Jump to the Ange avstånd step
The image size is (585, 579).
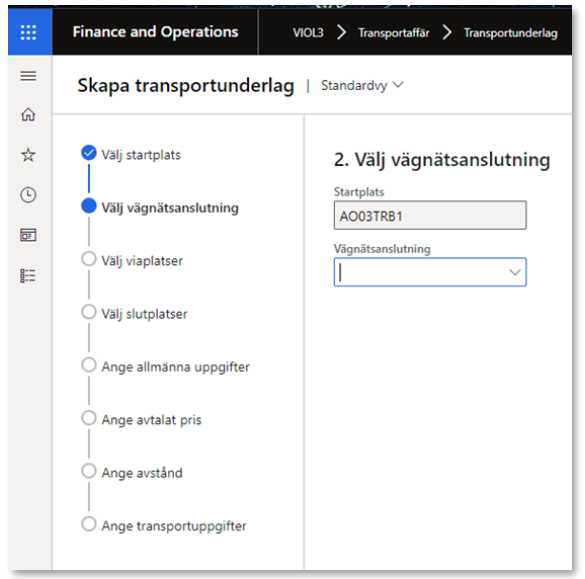click(142, 473)
